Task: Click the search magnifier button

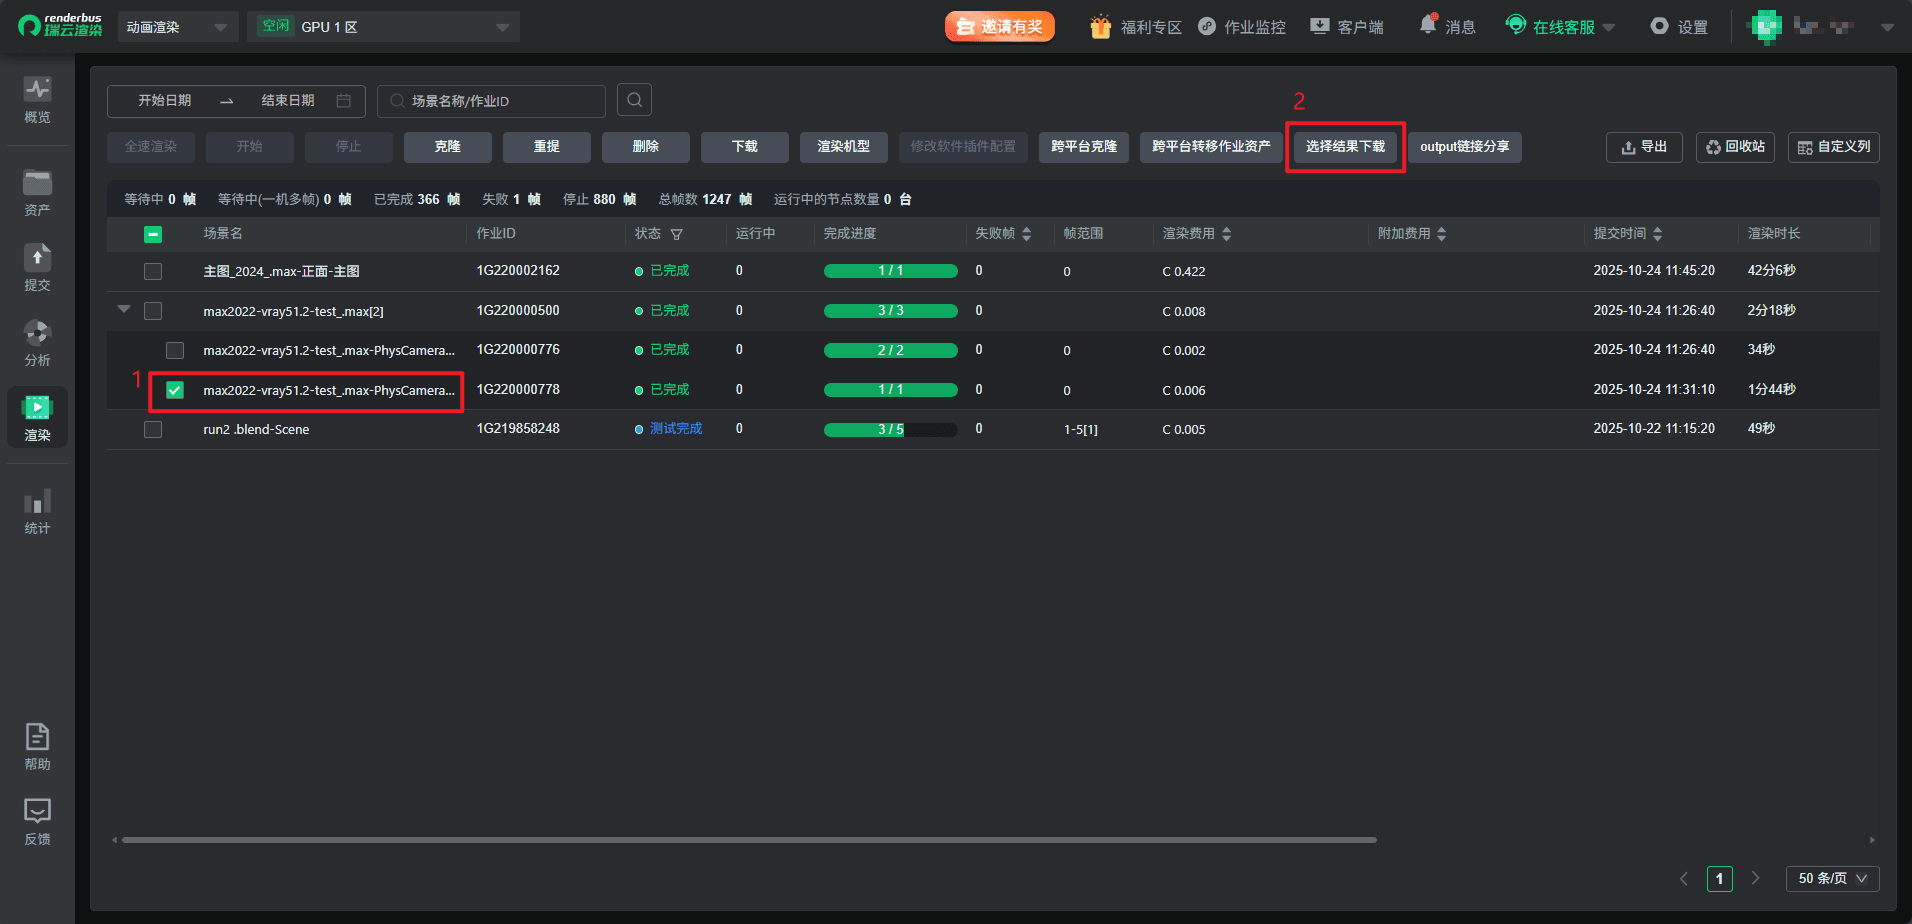Action: click(634, 100)
